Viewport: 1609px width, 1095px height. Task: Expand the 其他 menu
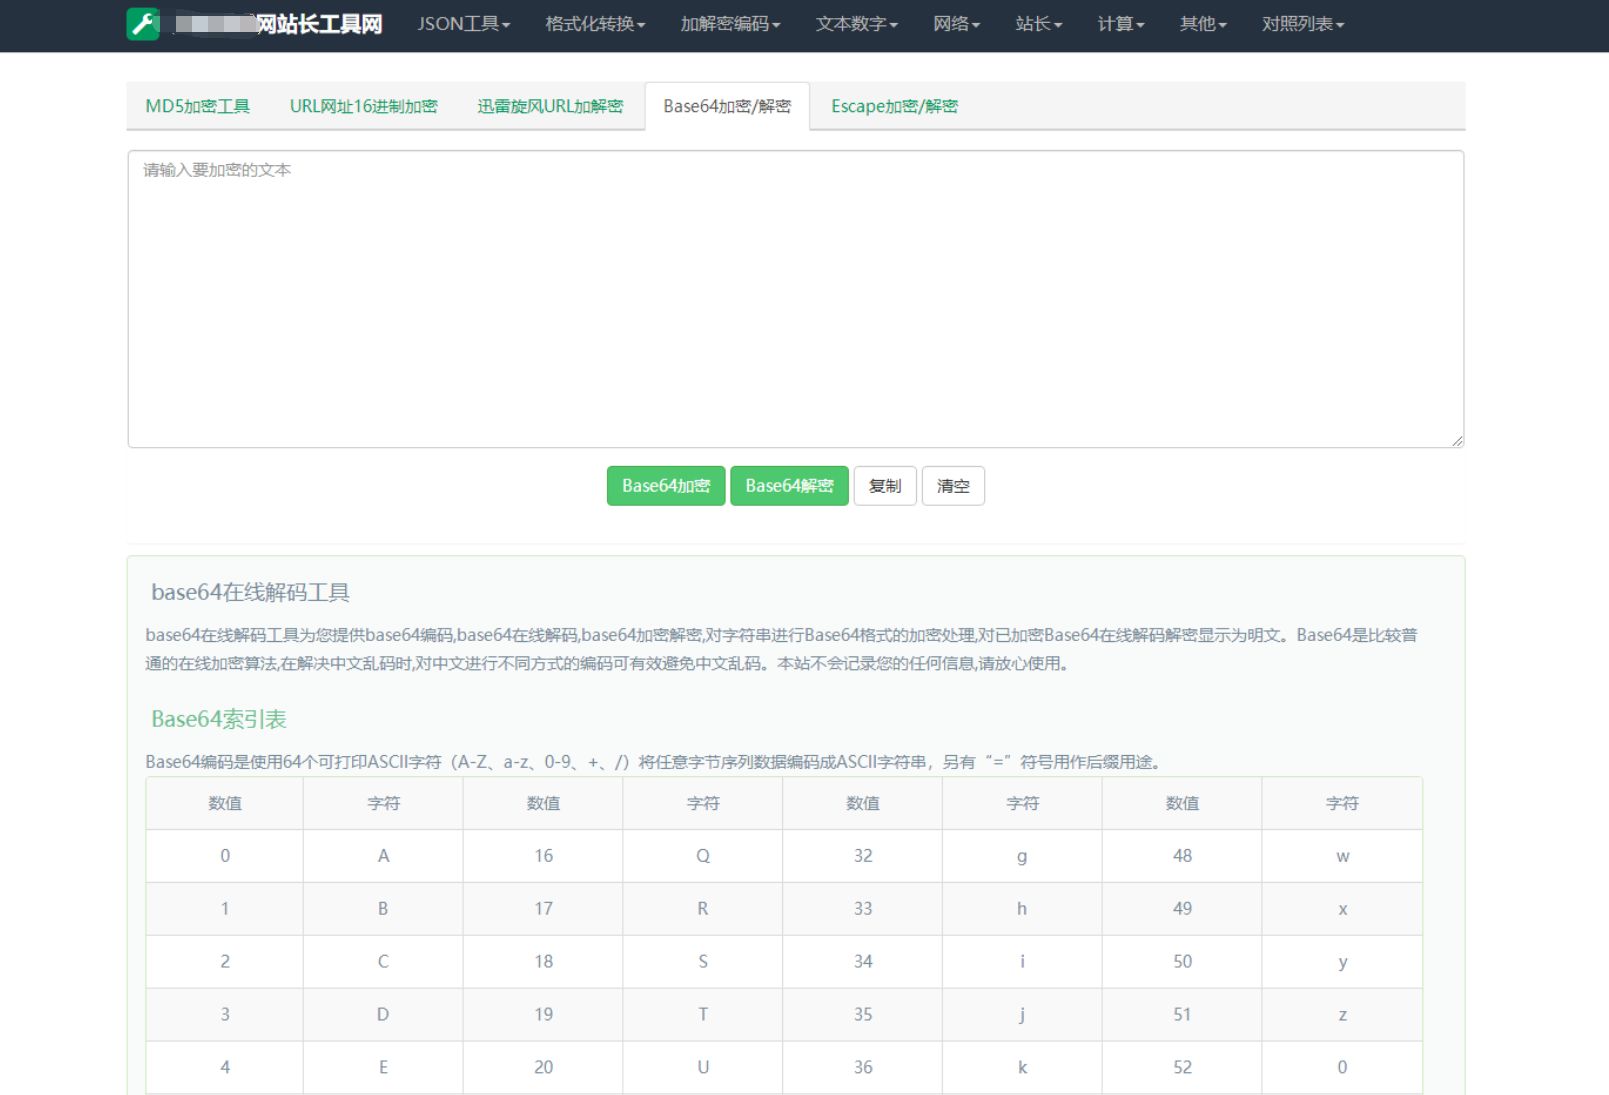tap(1202, 24)
